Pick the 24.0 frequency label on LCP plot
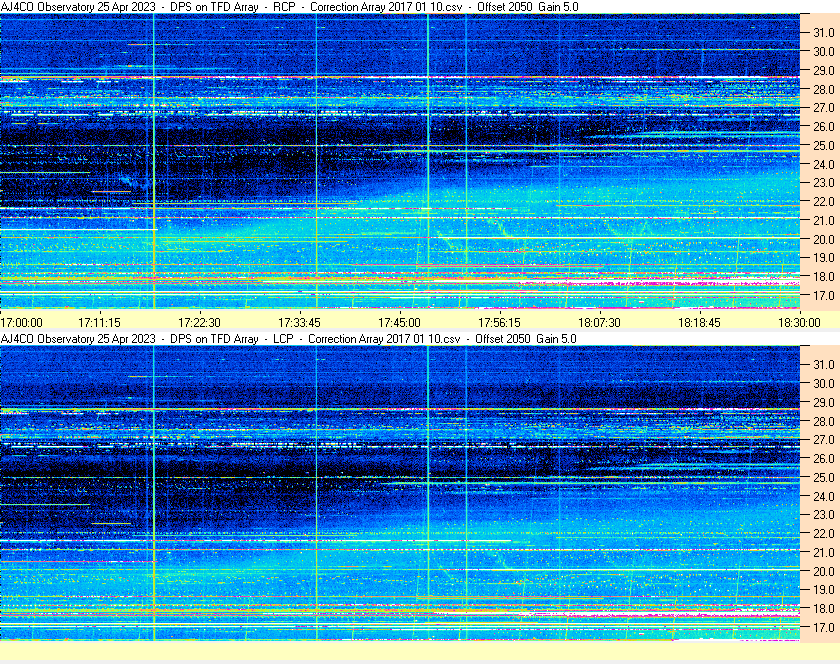This screenshot has width=840, height=664. click(x=824, y=497)
